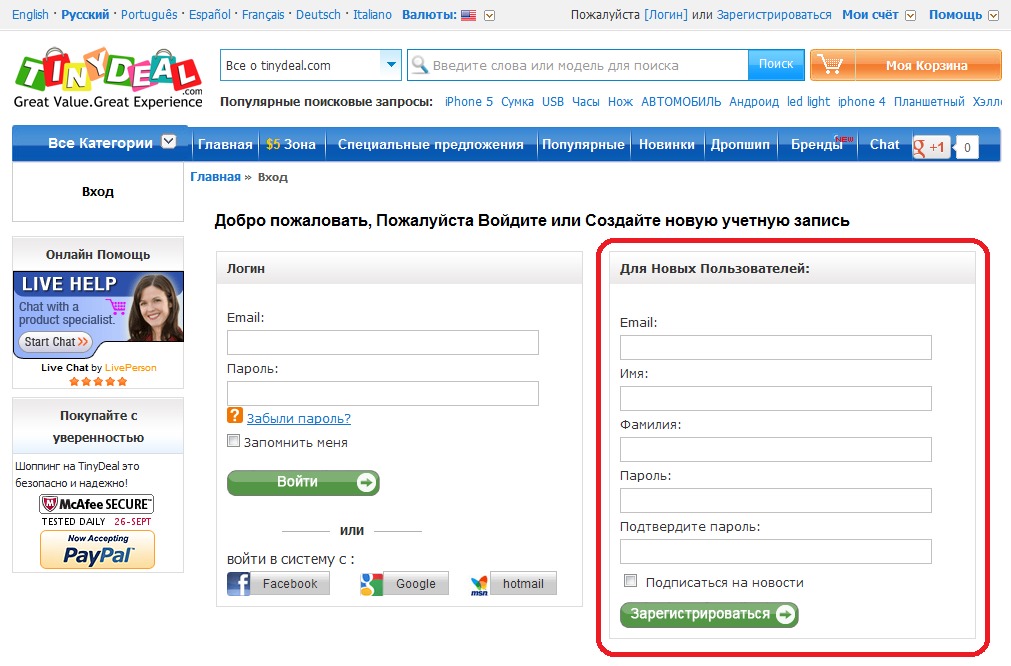Click the MSN hotmail login icon
The height and width of the screenshot is (666, 1011).
click(480, 584)
